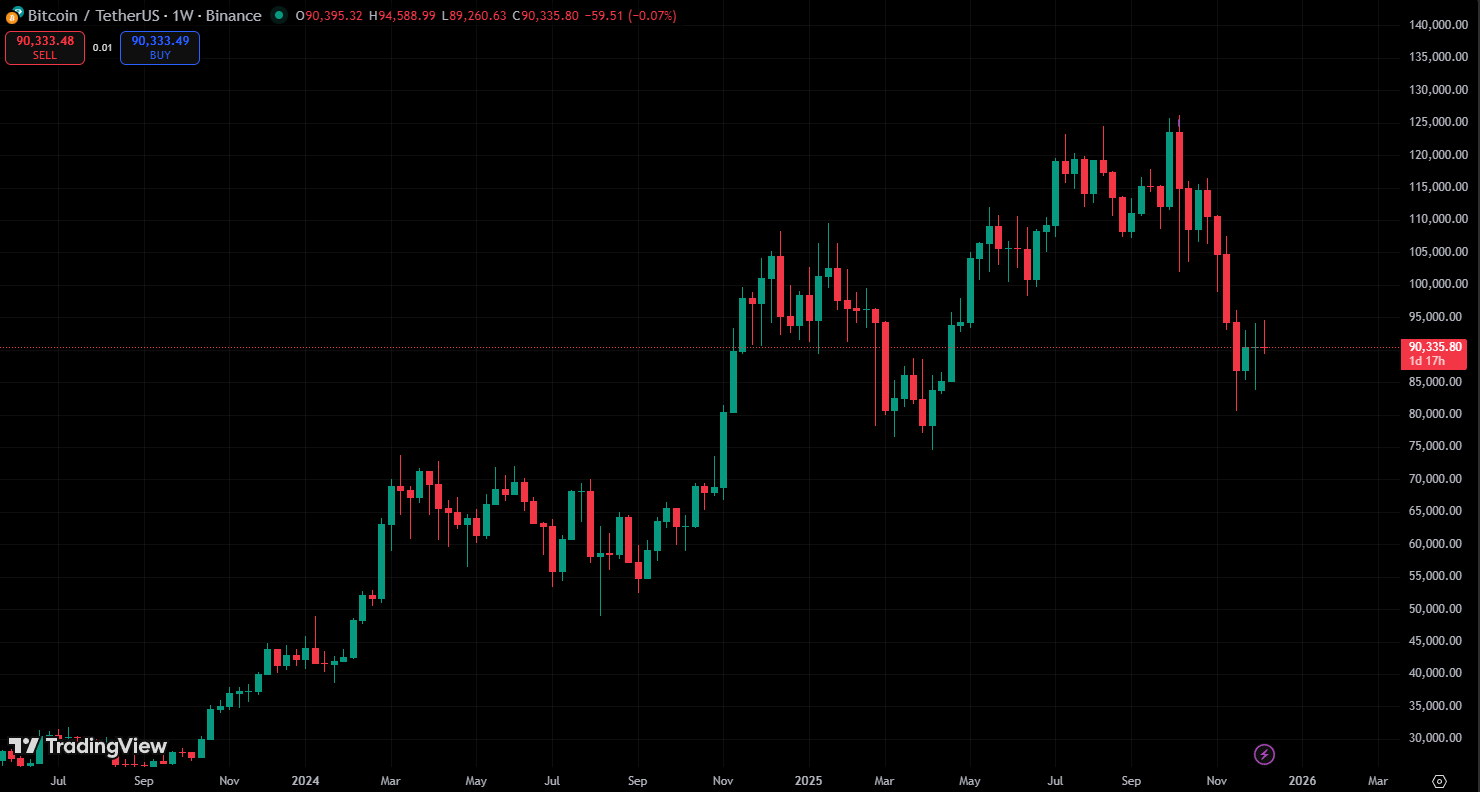Image resolution: width=1480 pixels, height=792 pixels.
Task: Click the purple lightning bolt event icon
Action: 1264,754
